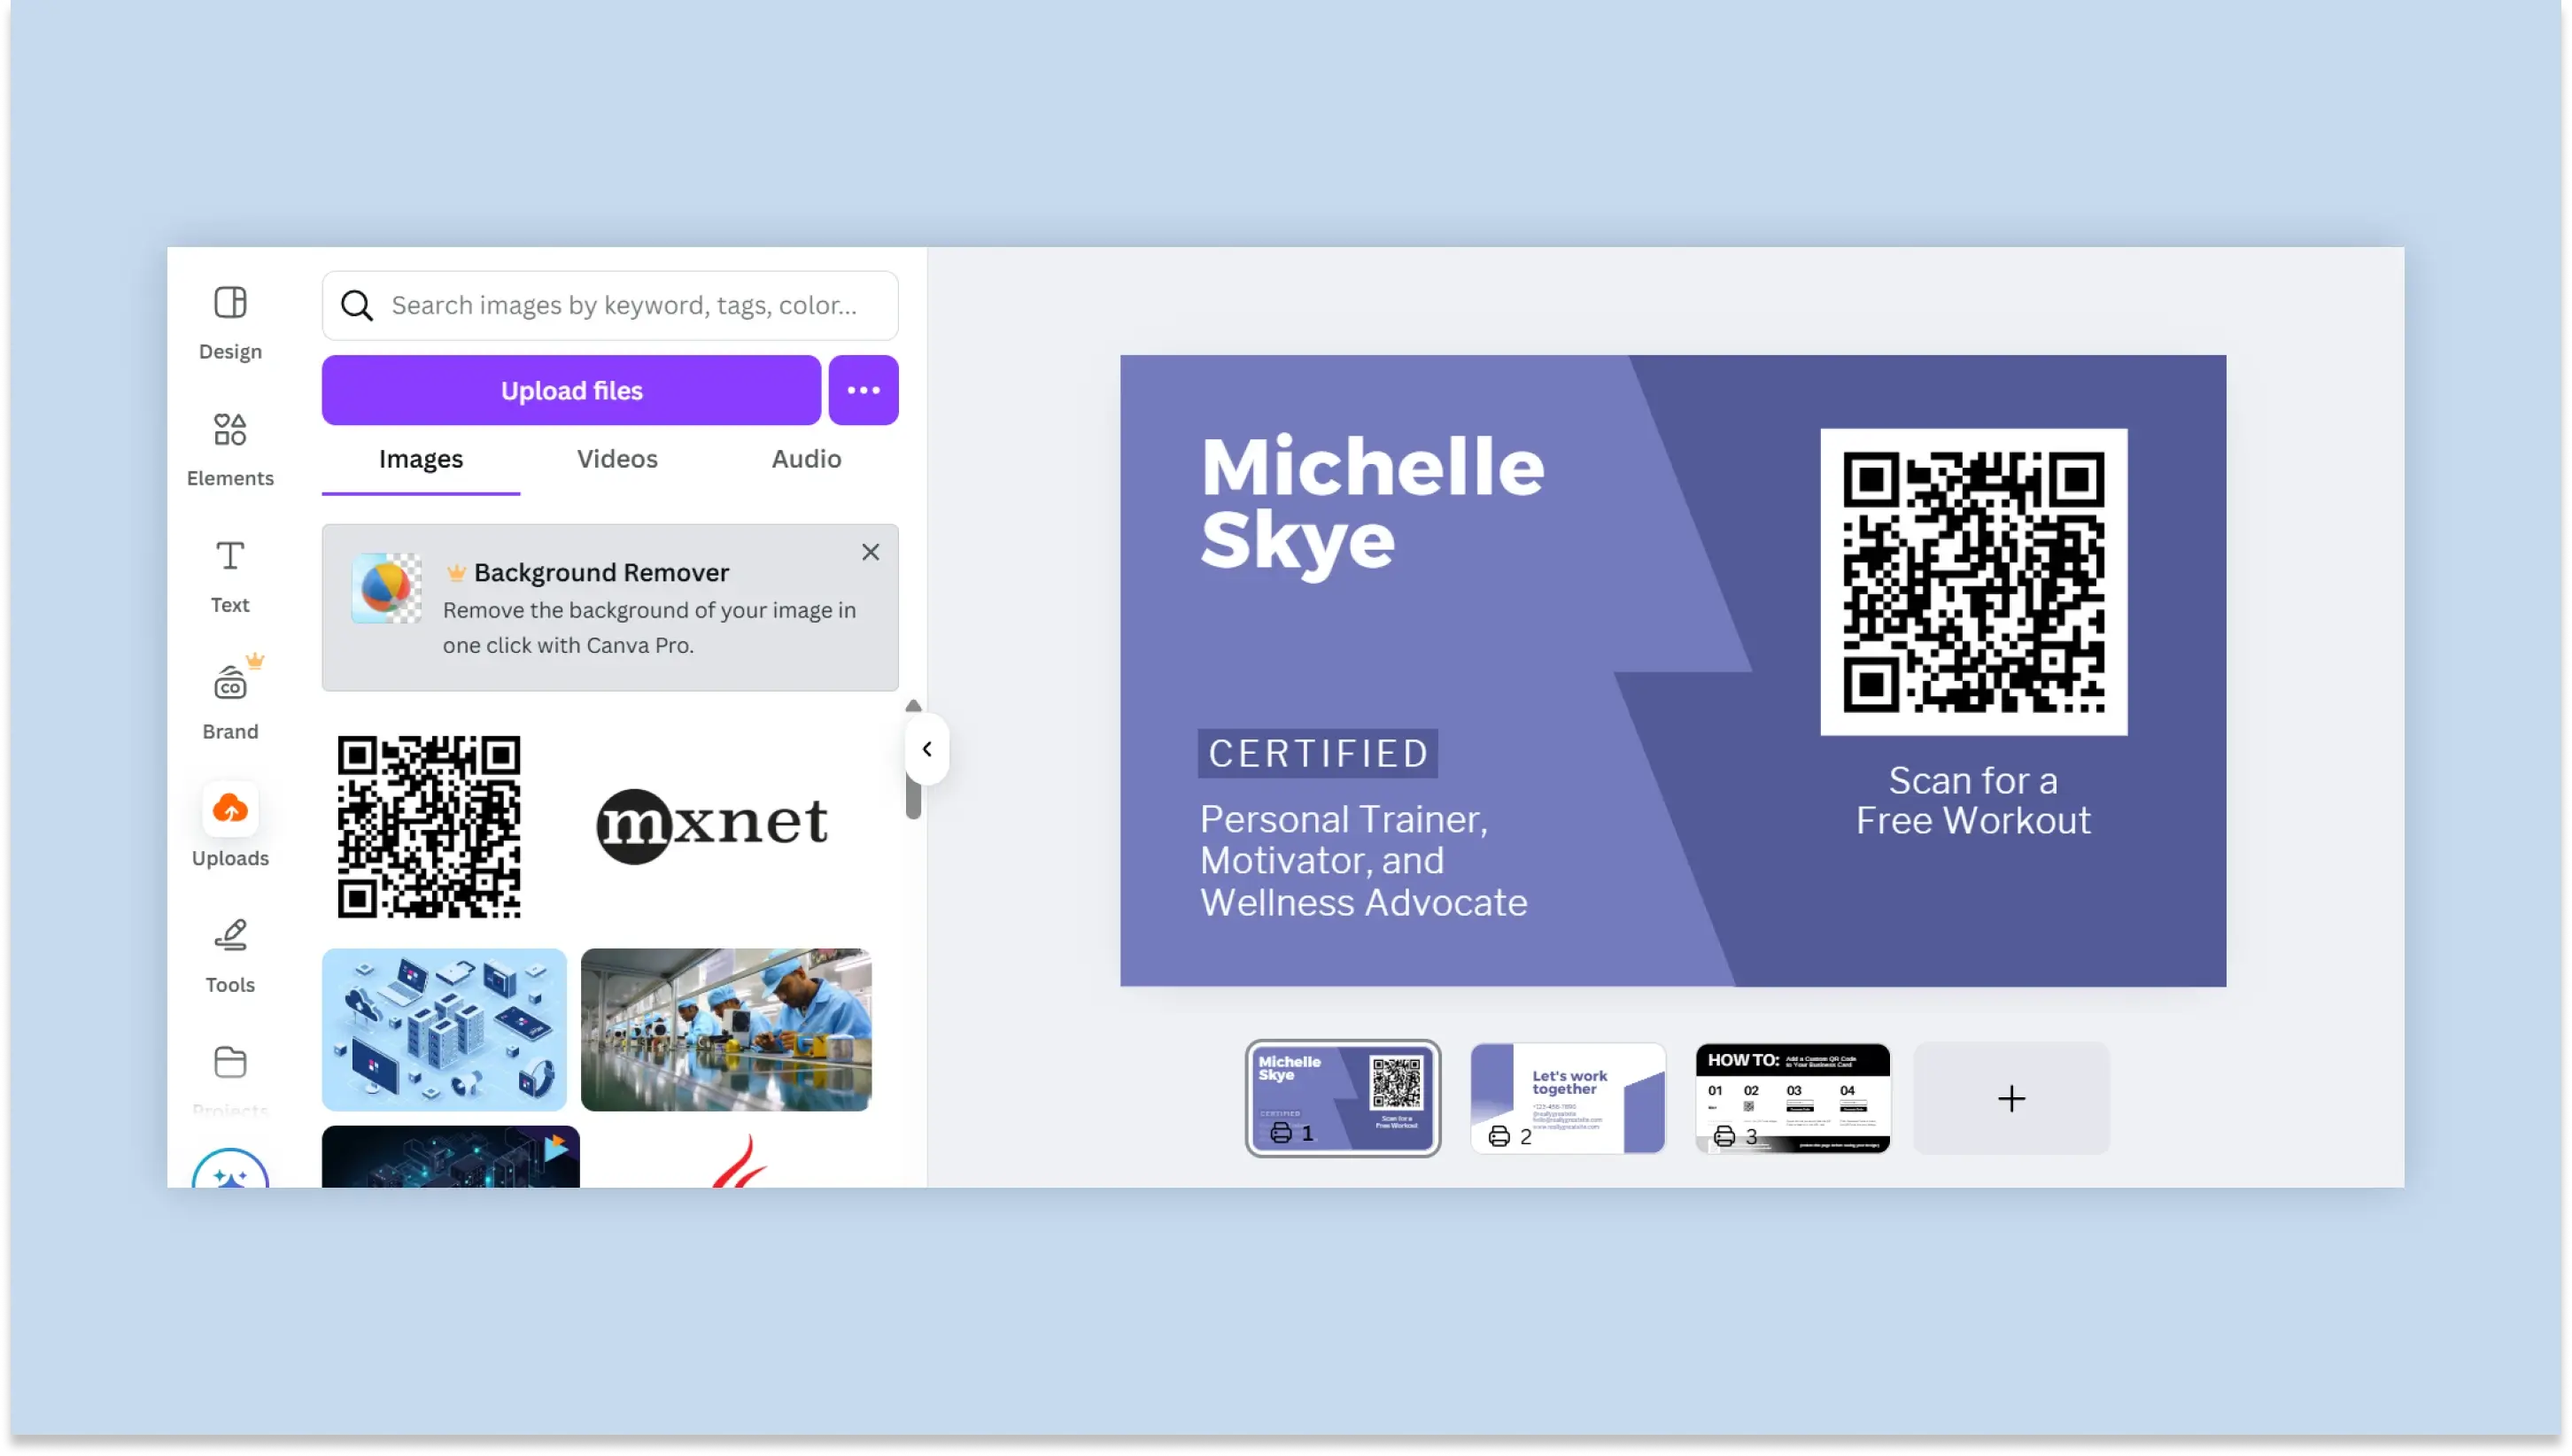Close the Background Remover banner

[x=870, y=552]
